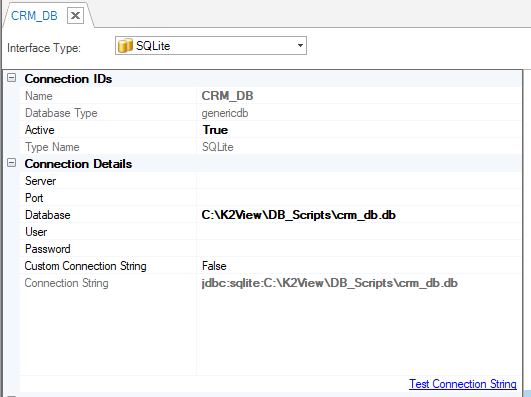This screenshot has width=531, height=397.
Task: Click the Port value field
Action: pos(359,198)
